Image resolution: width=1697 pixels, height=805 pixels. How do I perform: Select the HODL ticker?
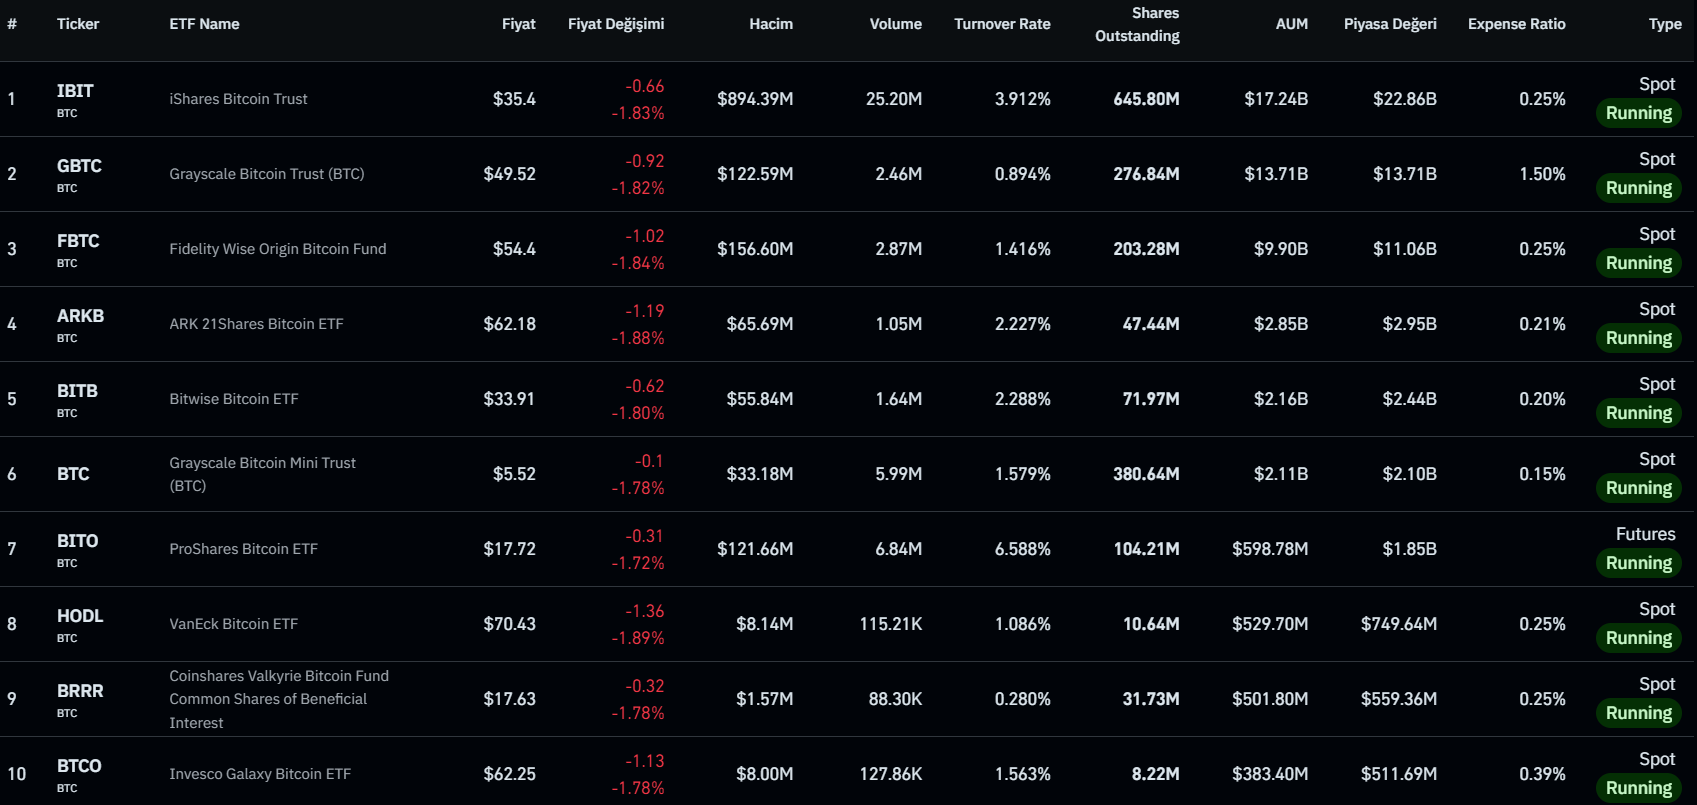tap(80, 616)
